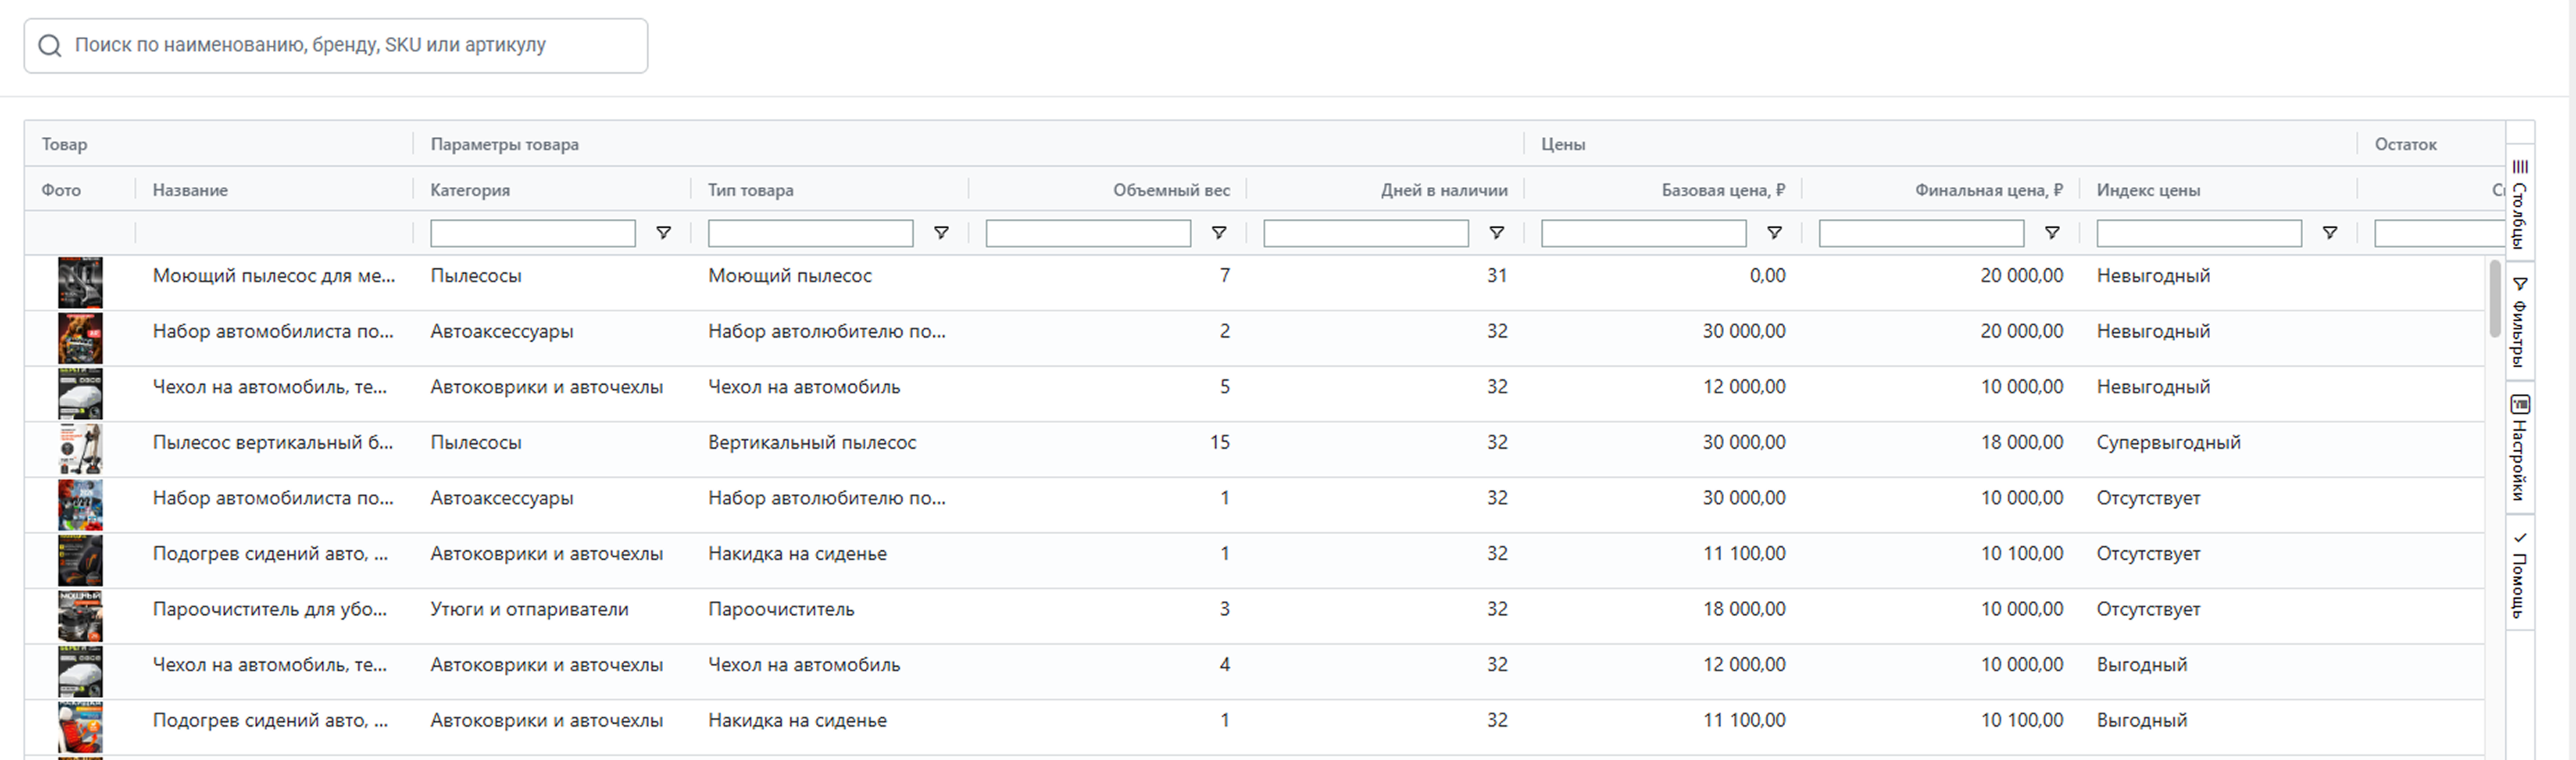The image size is (2576, 760).
Task: Click the Категория column filter funnel icon
Action: (663, 233)
